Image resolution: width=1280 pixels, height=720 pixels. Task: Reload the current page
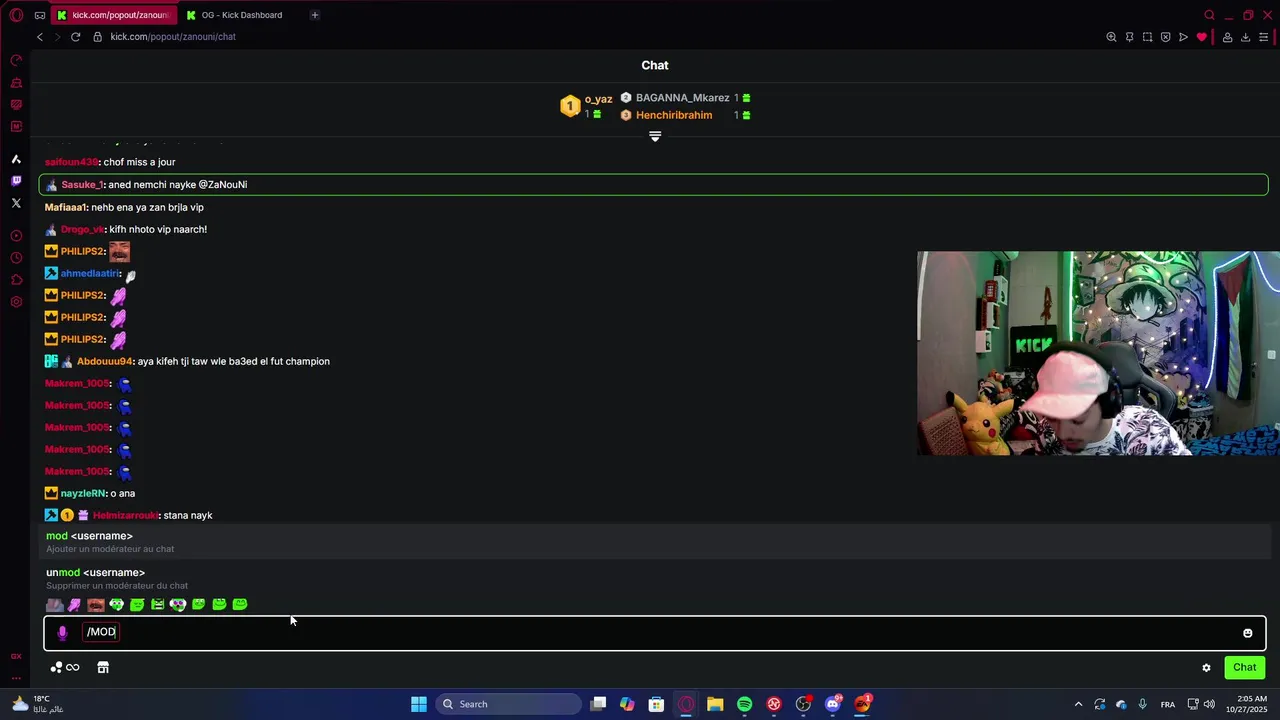75,37
